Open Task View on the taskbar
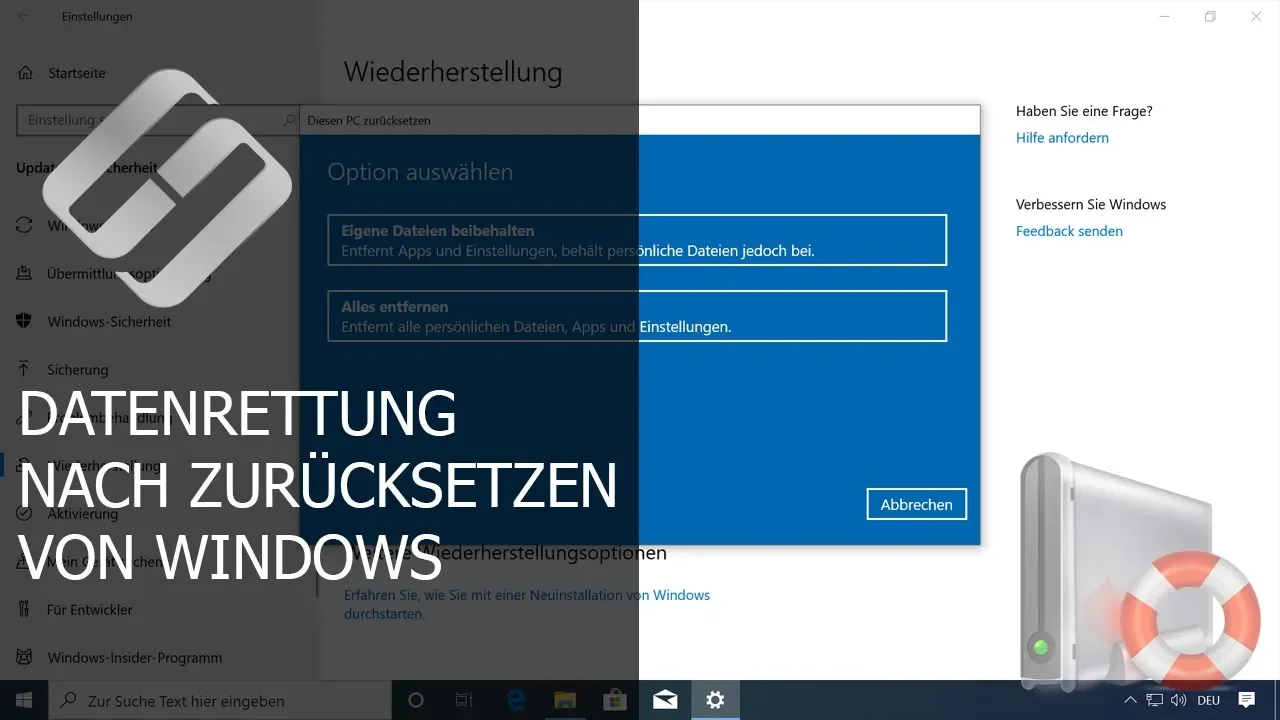Screen dimensions: 1280x720 click(464, 700)
